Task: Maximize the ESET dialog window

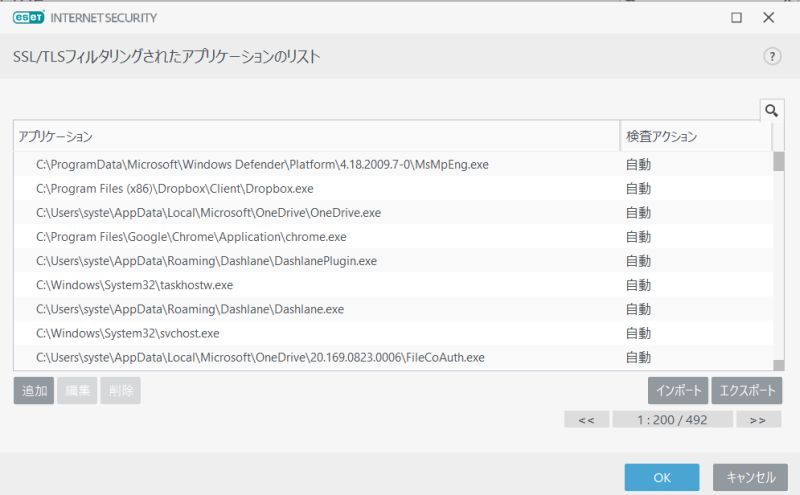Action: tap(736, 18)
